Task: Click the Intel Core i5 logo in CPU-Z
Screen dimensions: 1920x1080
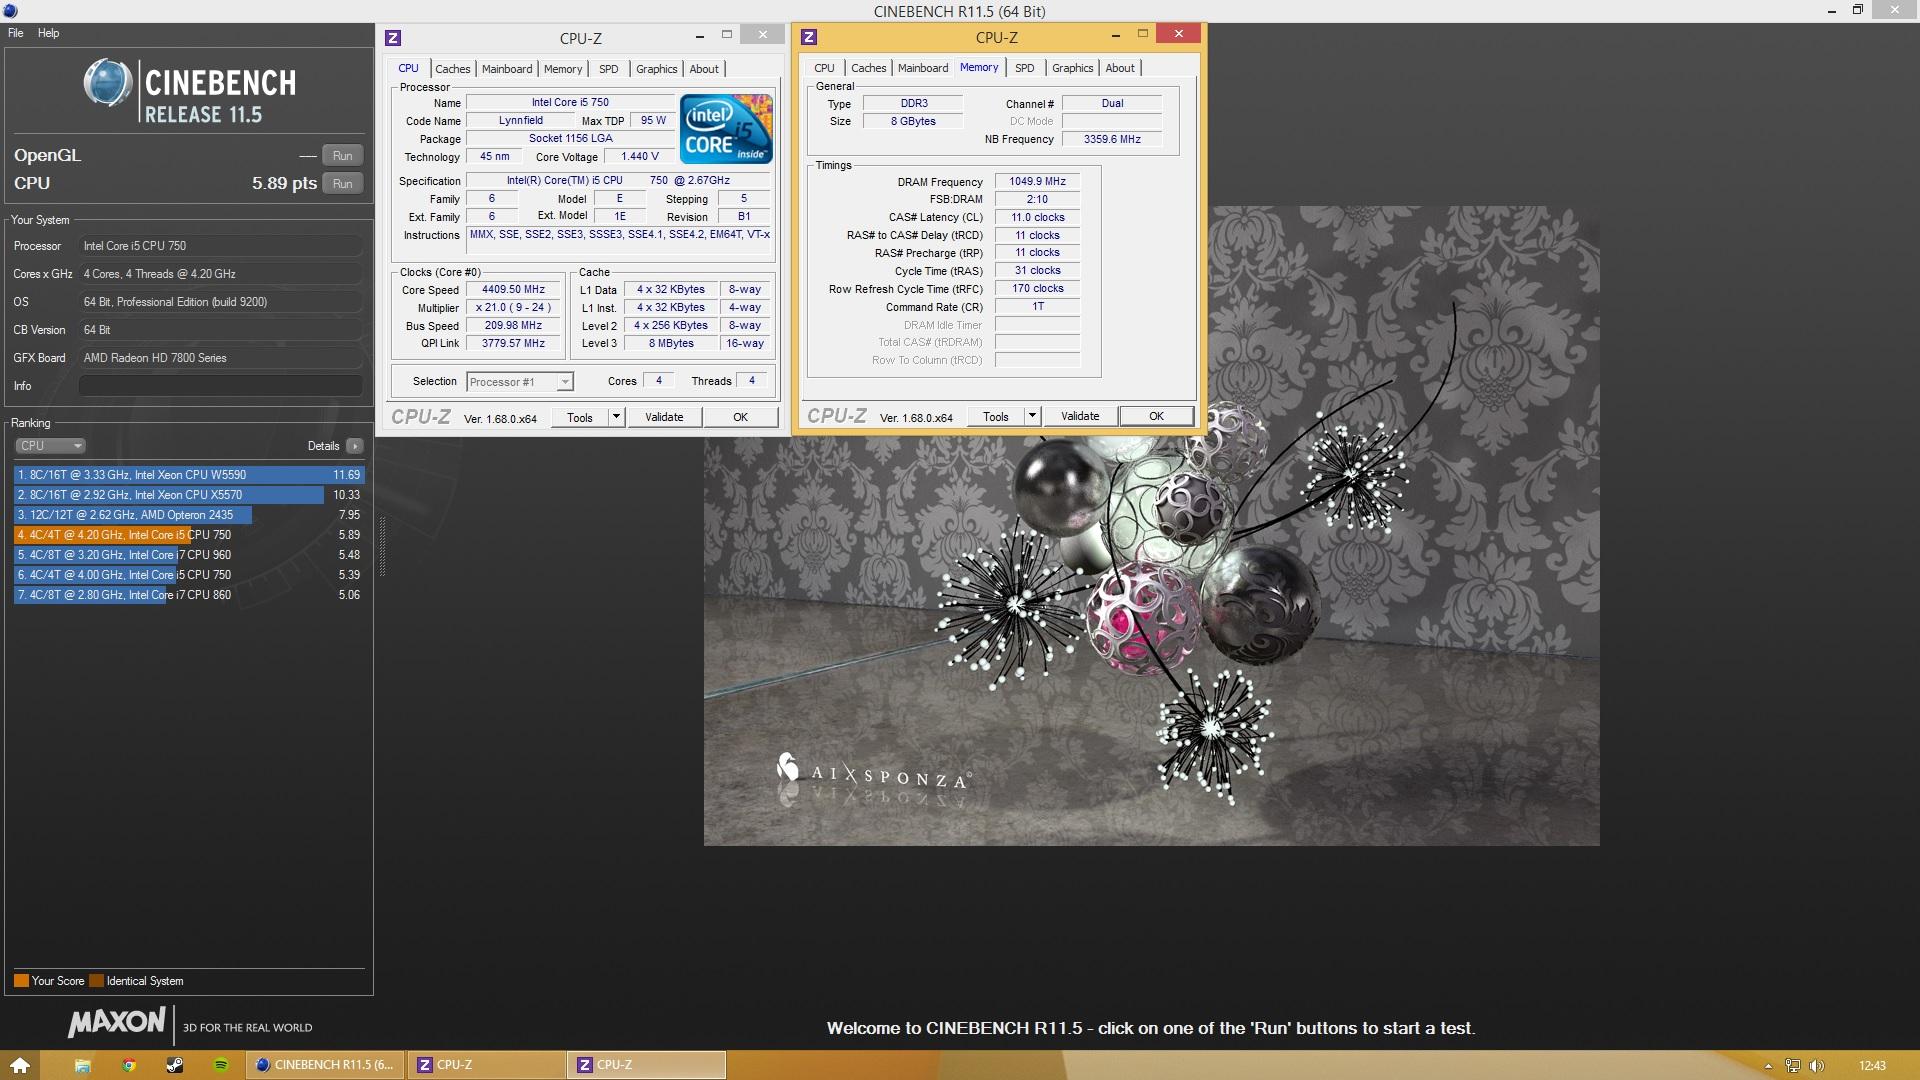Action: 727,129
